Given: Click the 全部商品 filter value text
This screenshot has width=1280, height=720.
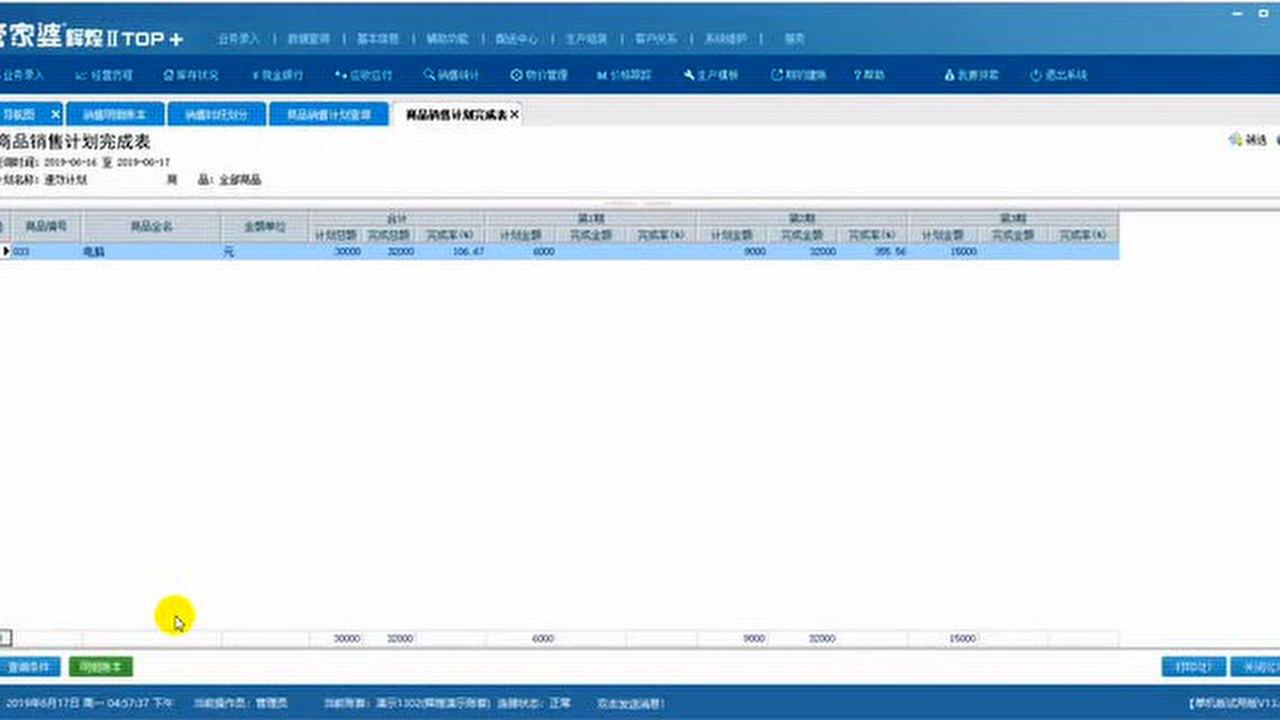Looking at the screenshot, I should click(240, 180).
